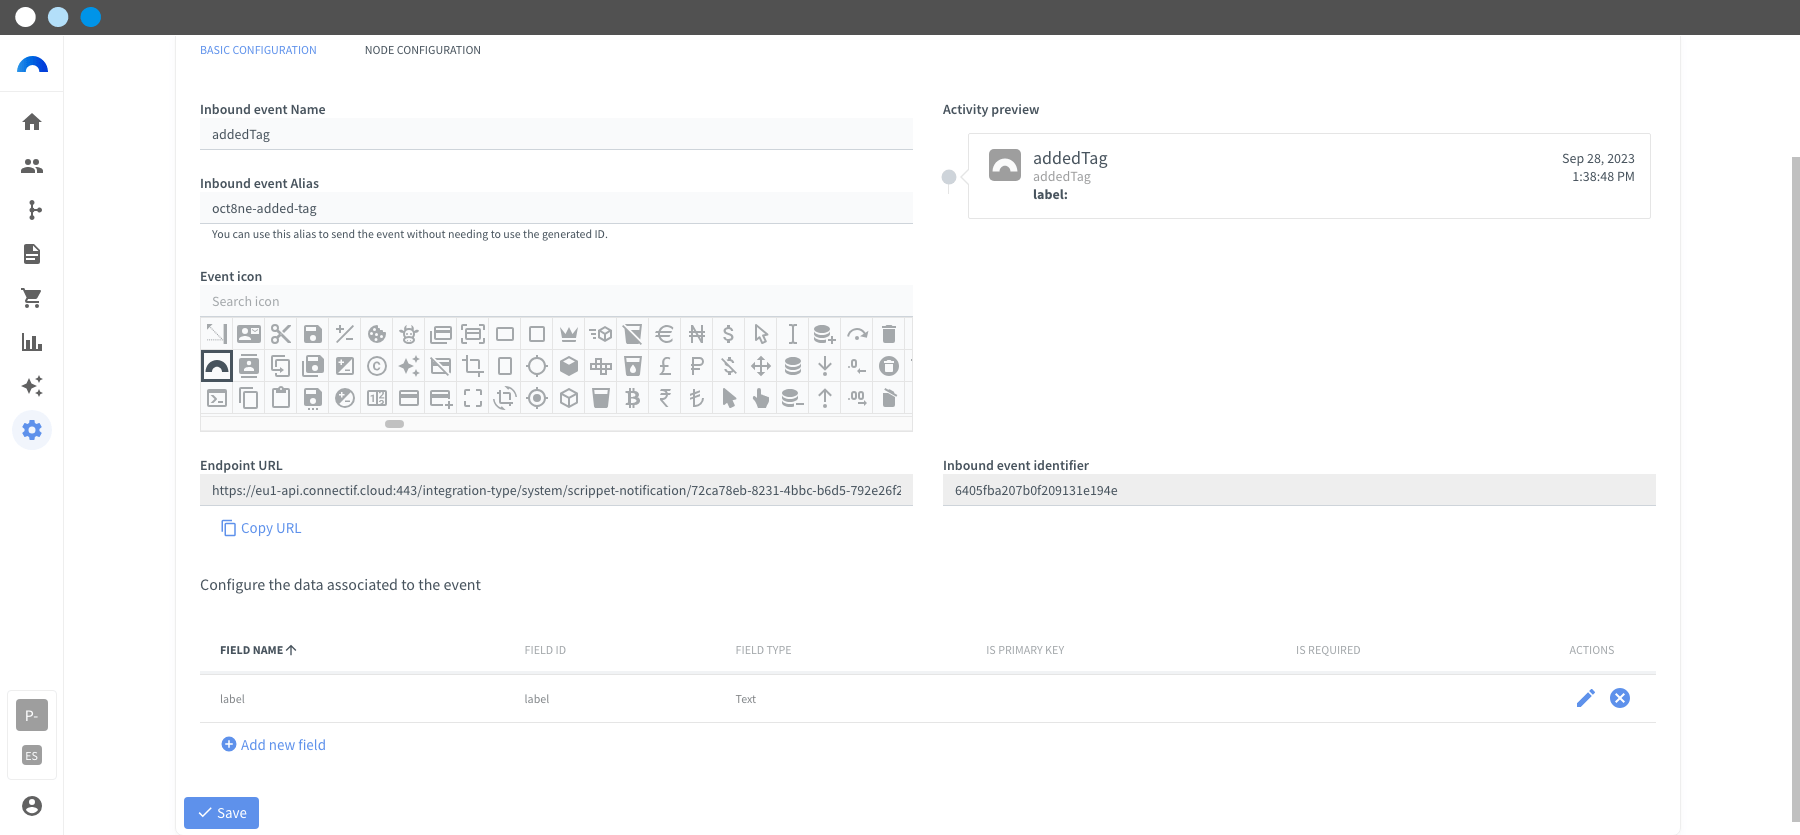
Task: Select the crosshairs GPS event icon
Action: point(537,398)
